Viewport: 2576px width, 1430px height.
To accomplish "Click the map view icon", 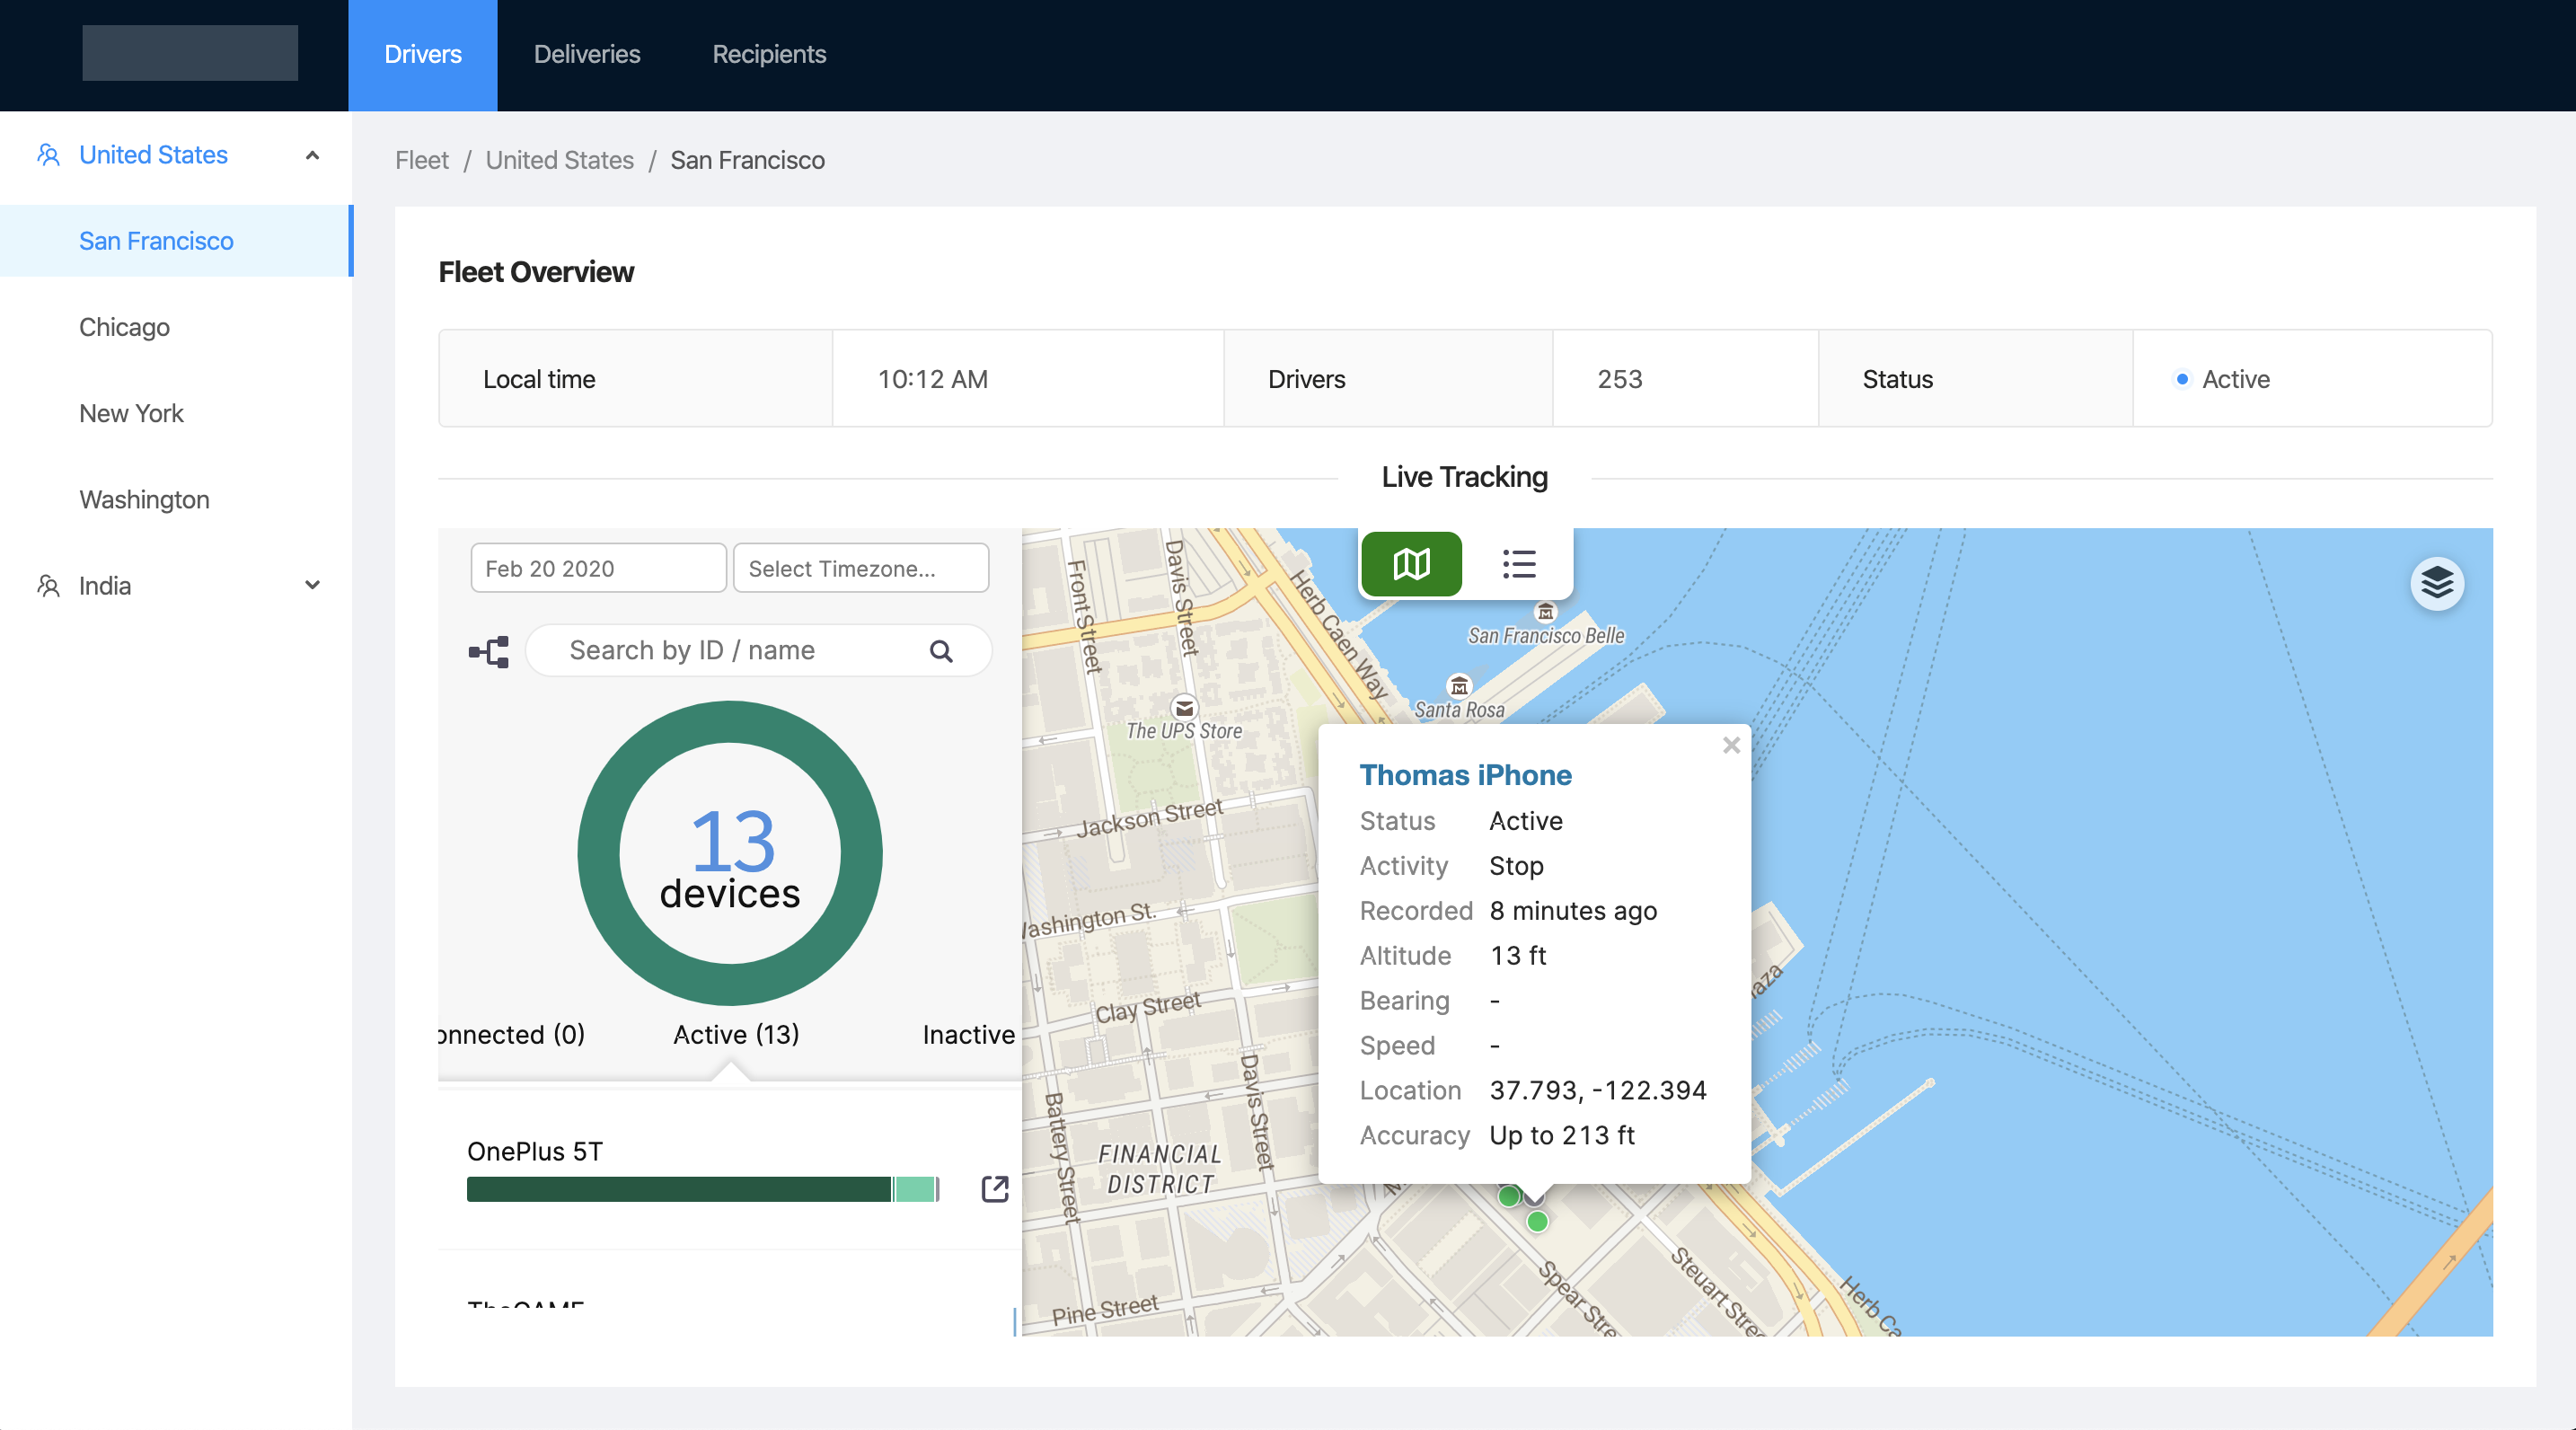I will (1408, 563).
